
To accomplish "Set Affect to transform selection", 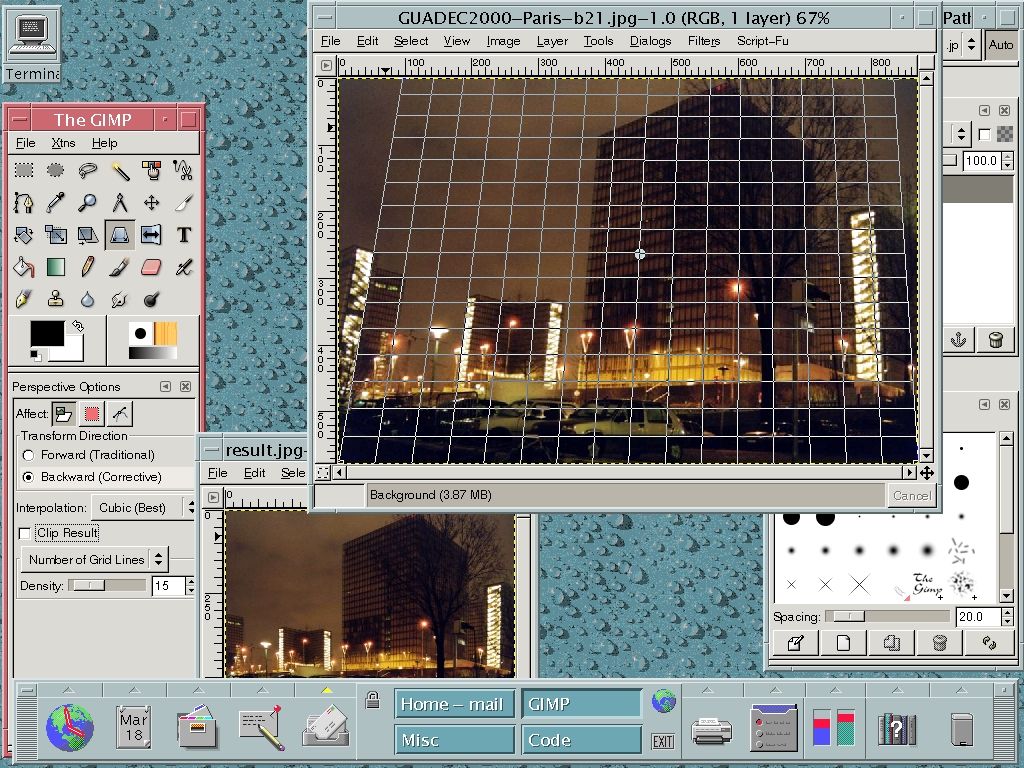I will click(x=92, y=413).
